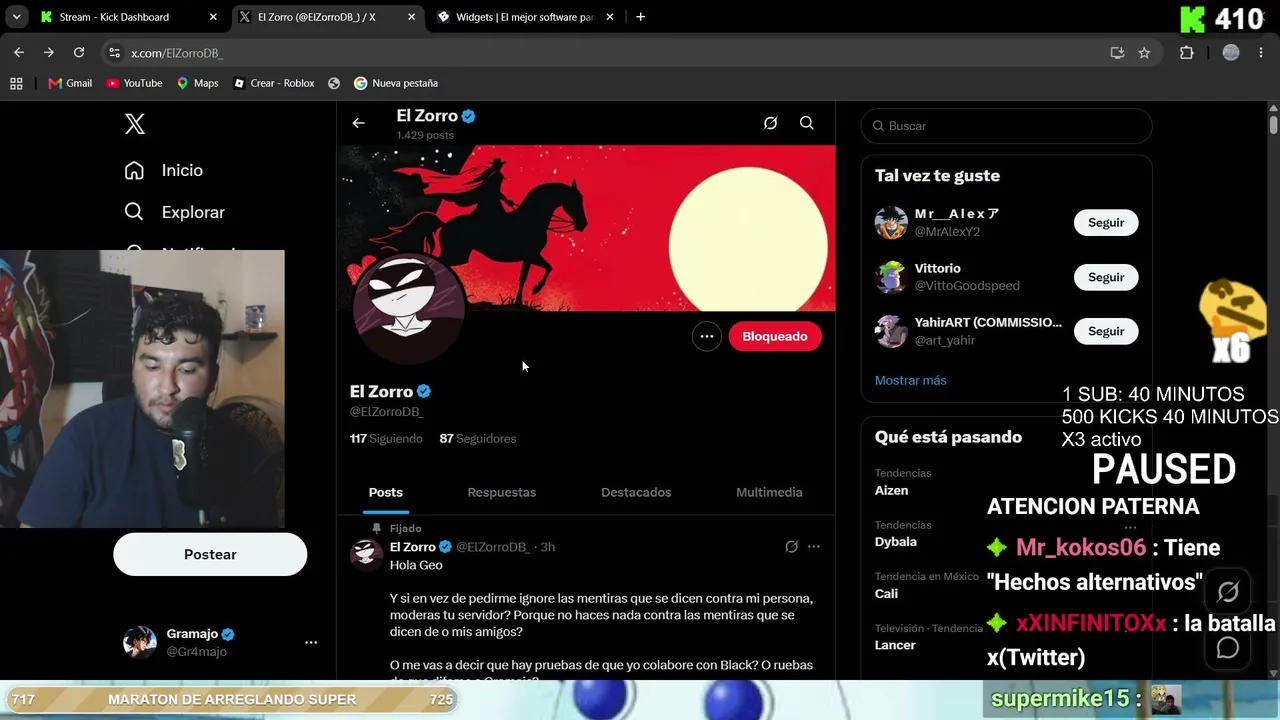The image size is (1280, 720).
Task: Open apps grid in bookmarks bar
Action: (16, 83)
